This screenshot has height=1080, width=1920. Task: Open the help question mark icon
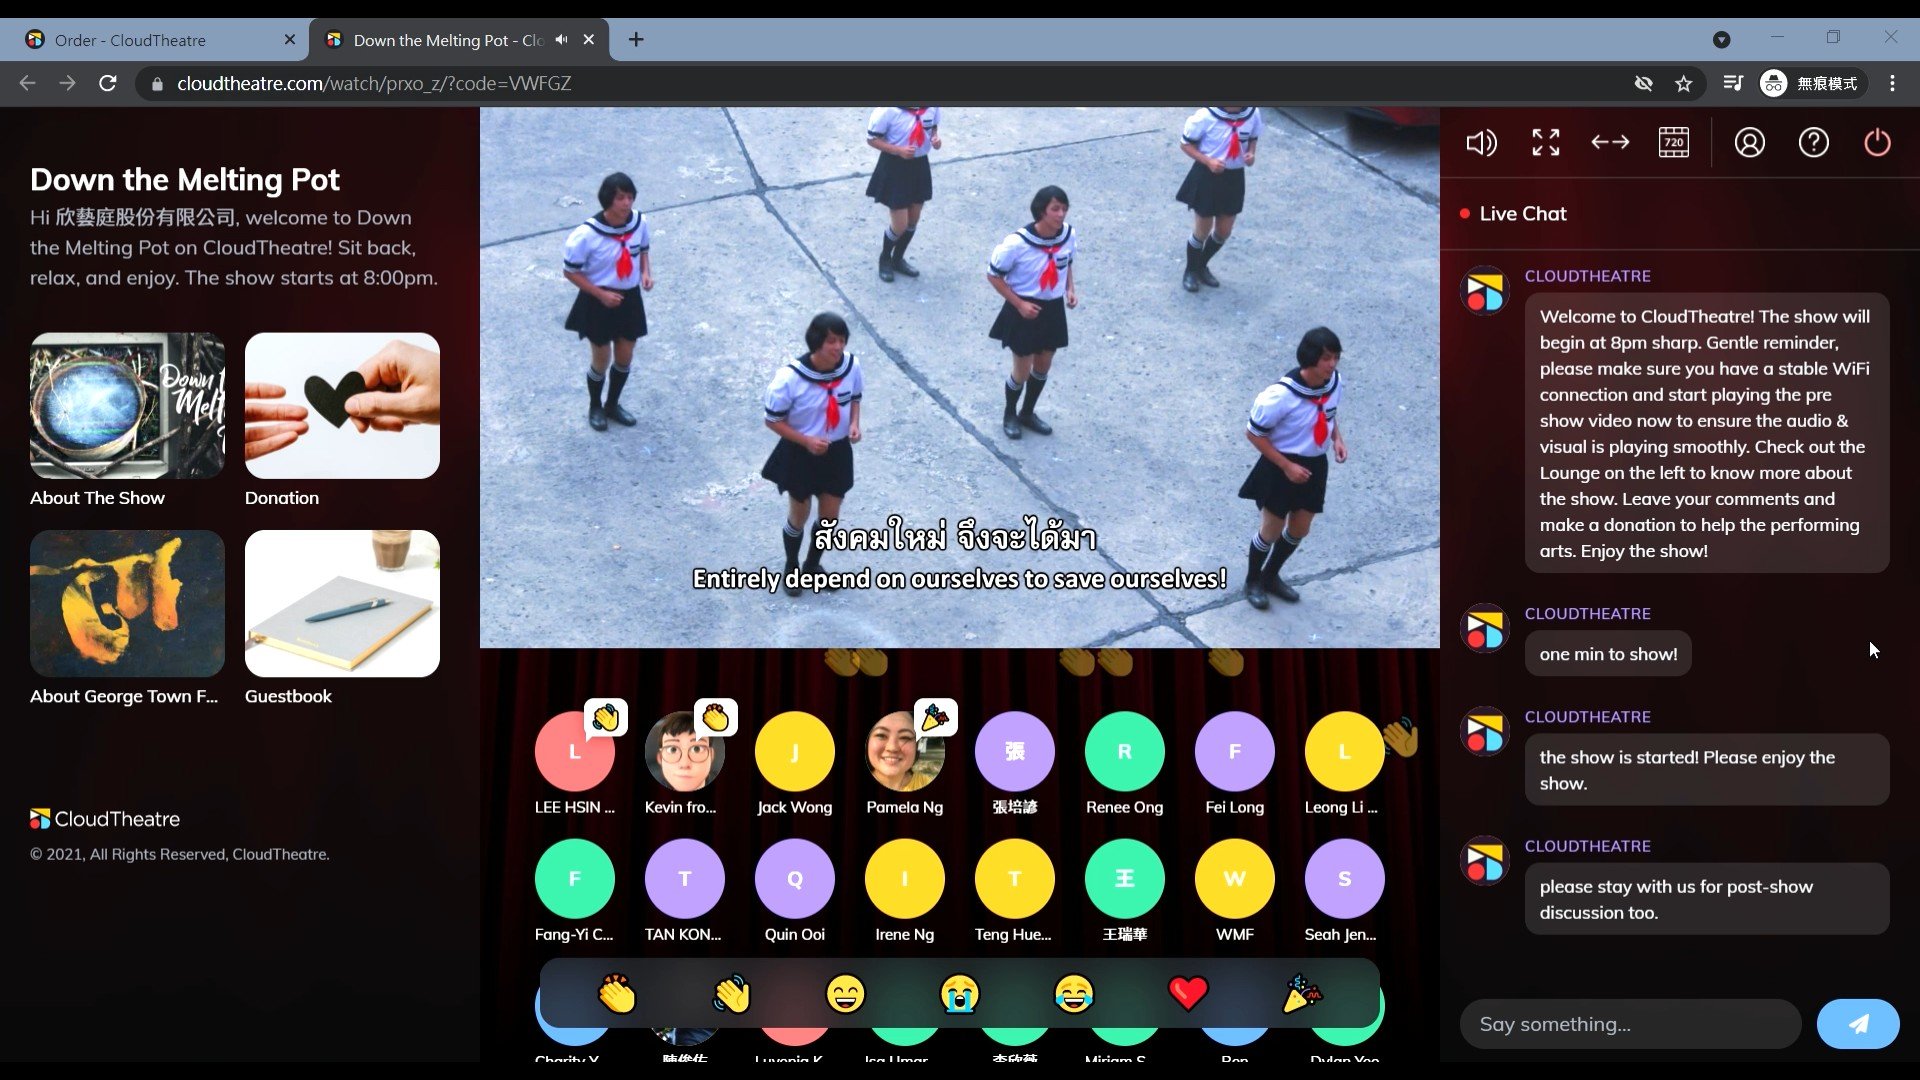click(x=1813, y=143)
